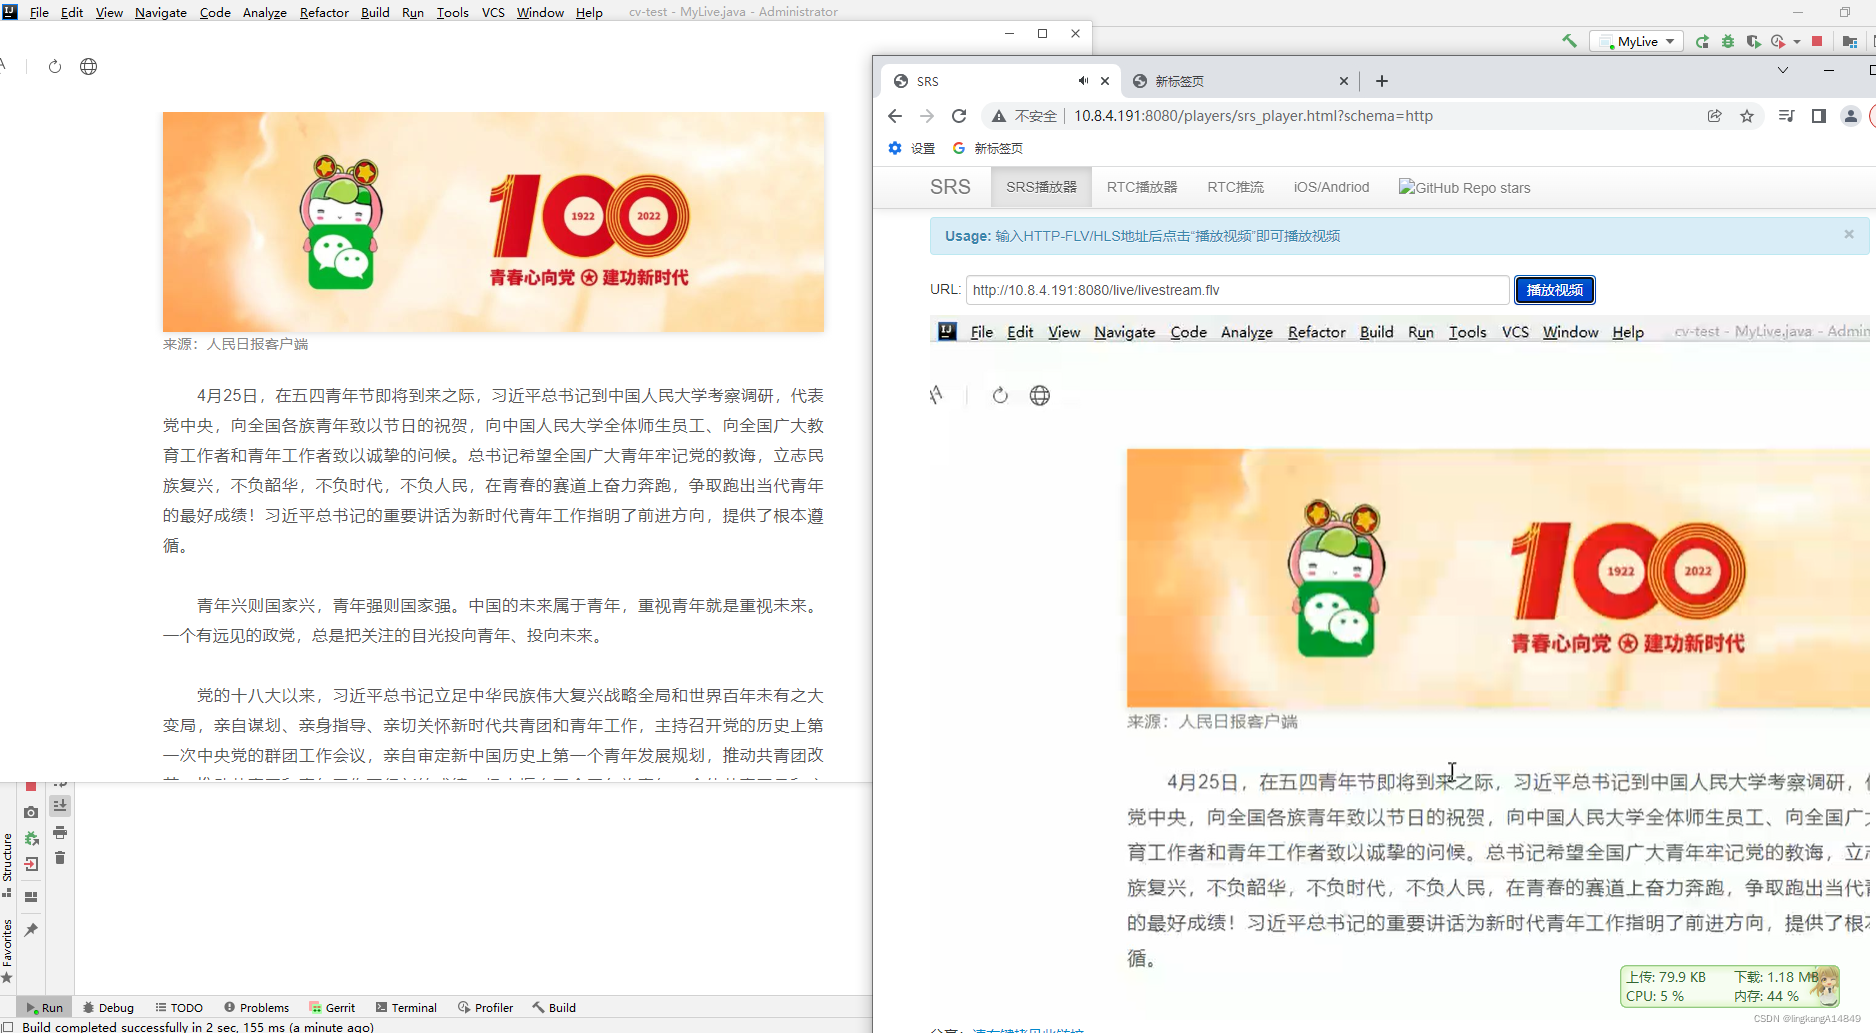
Task: Open the Favorites tool window
Action: [x=8, y=950]
